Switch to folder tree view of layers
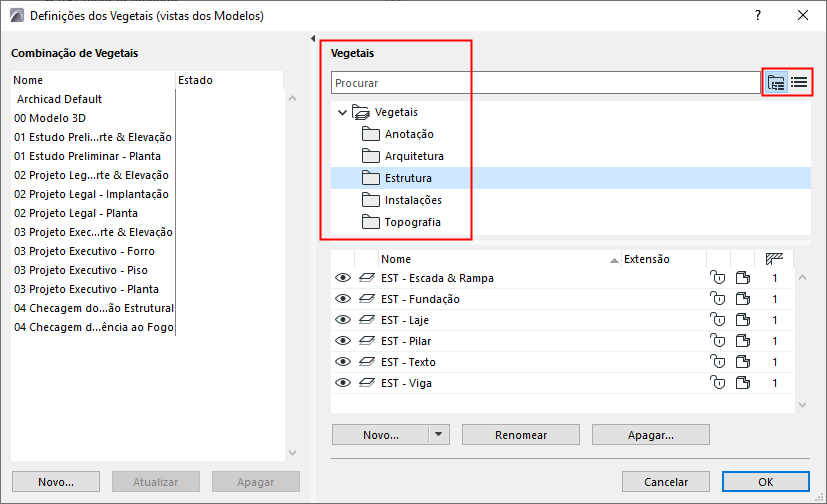Viewport: 827px width, 504px height. click(x=776, y=83)
